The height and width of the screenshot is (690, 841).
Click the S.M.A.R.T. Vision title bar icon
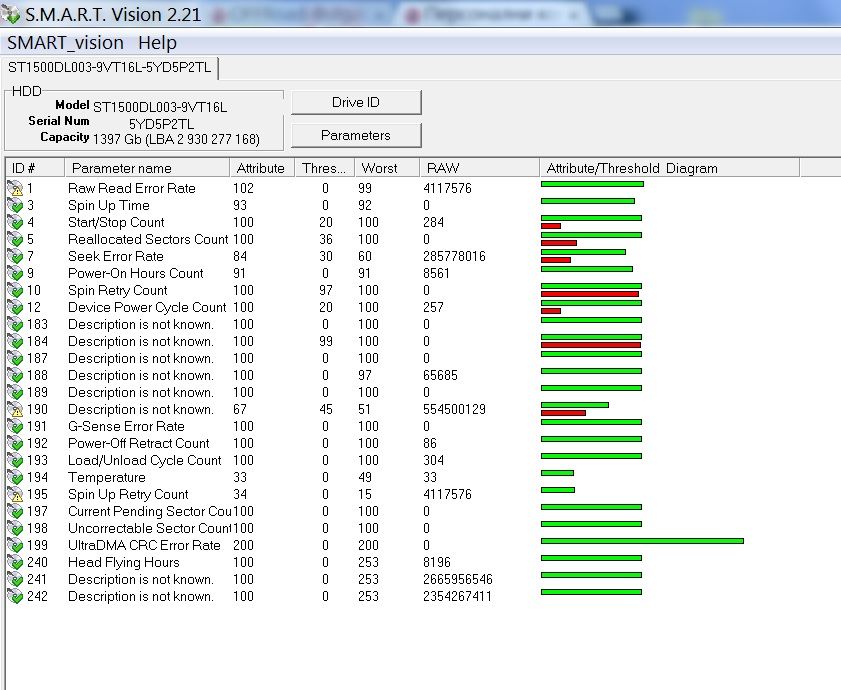coord(10,14)
